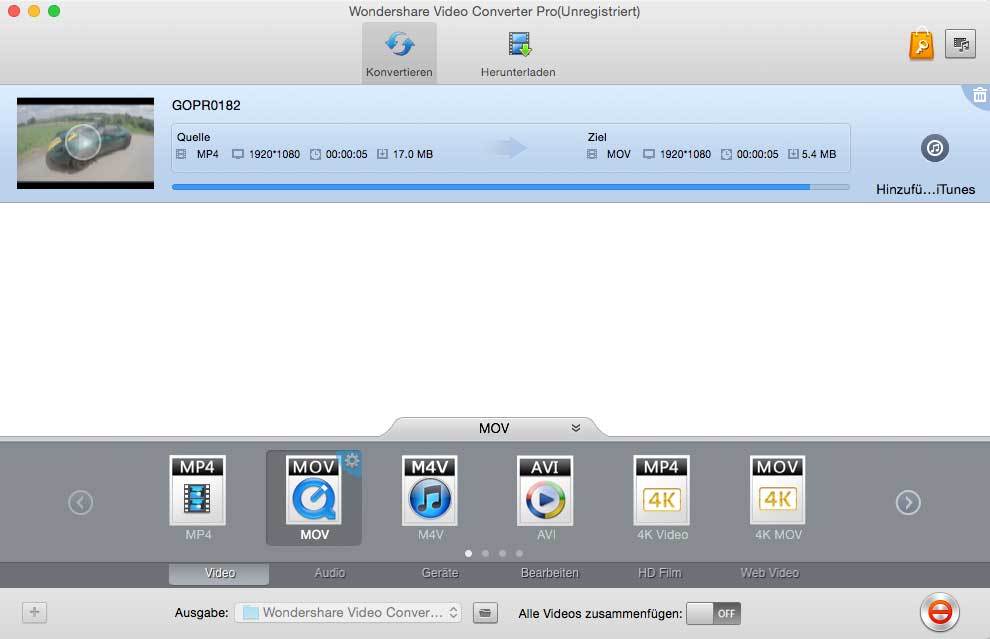
Task: Pick the 4K MOV output format
Action: (x=777, y=492)
